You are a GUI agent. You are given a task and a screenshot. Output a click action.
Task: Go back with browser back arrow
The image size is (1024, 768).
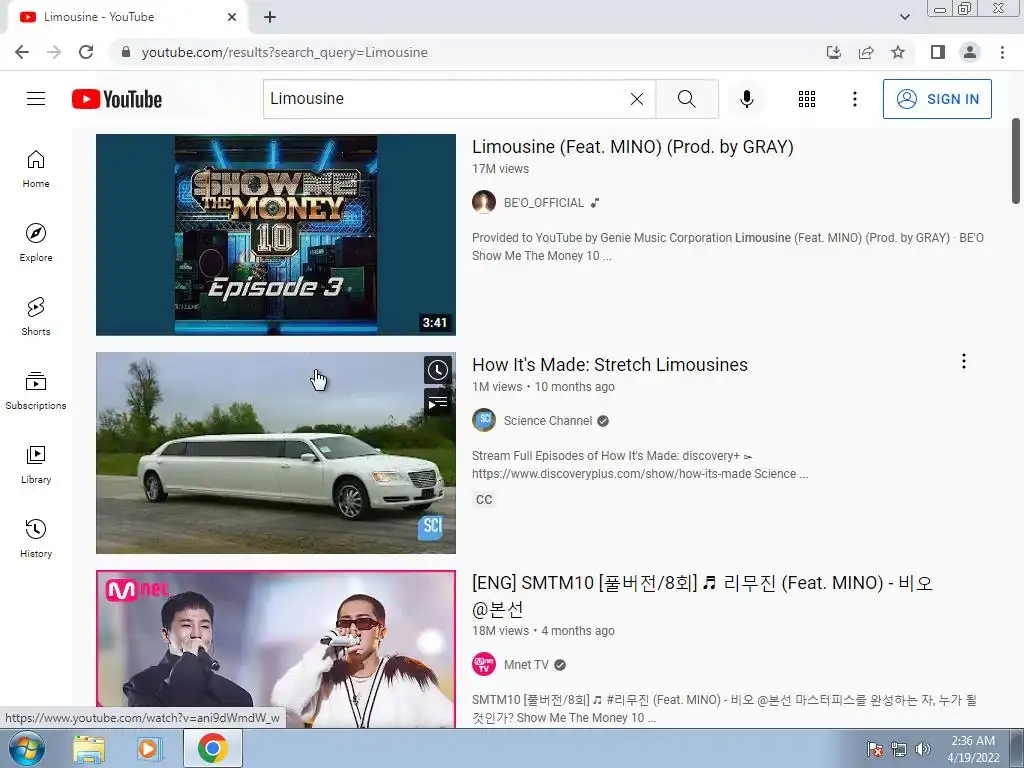pos(22,52)
